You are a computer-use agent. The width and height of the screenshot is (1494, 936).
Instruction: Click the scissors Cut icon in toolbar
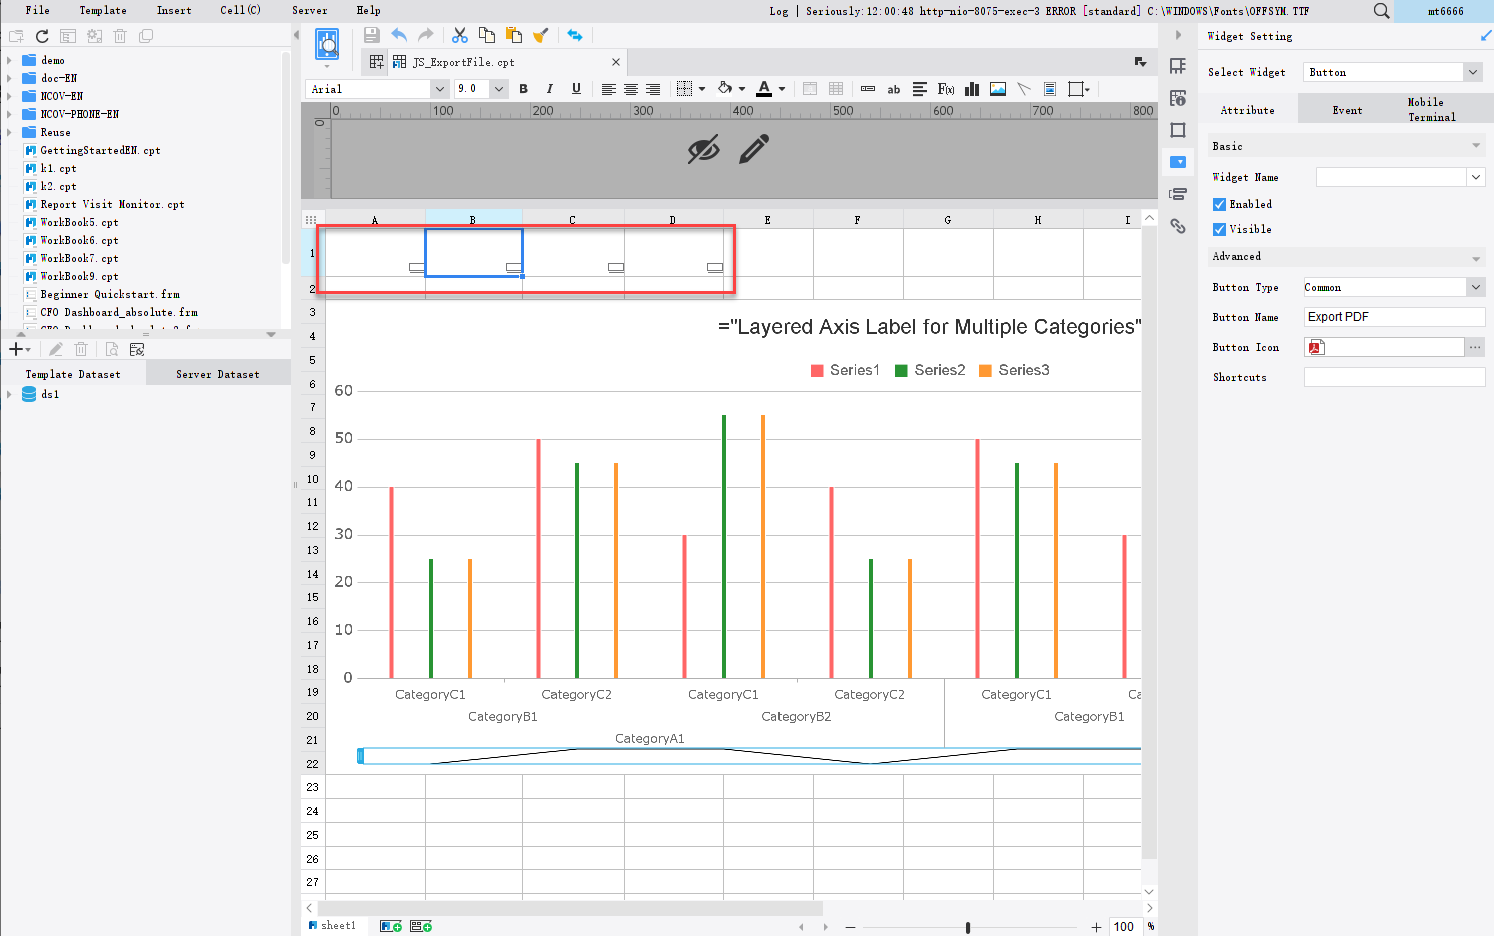460,35
